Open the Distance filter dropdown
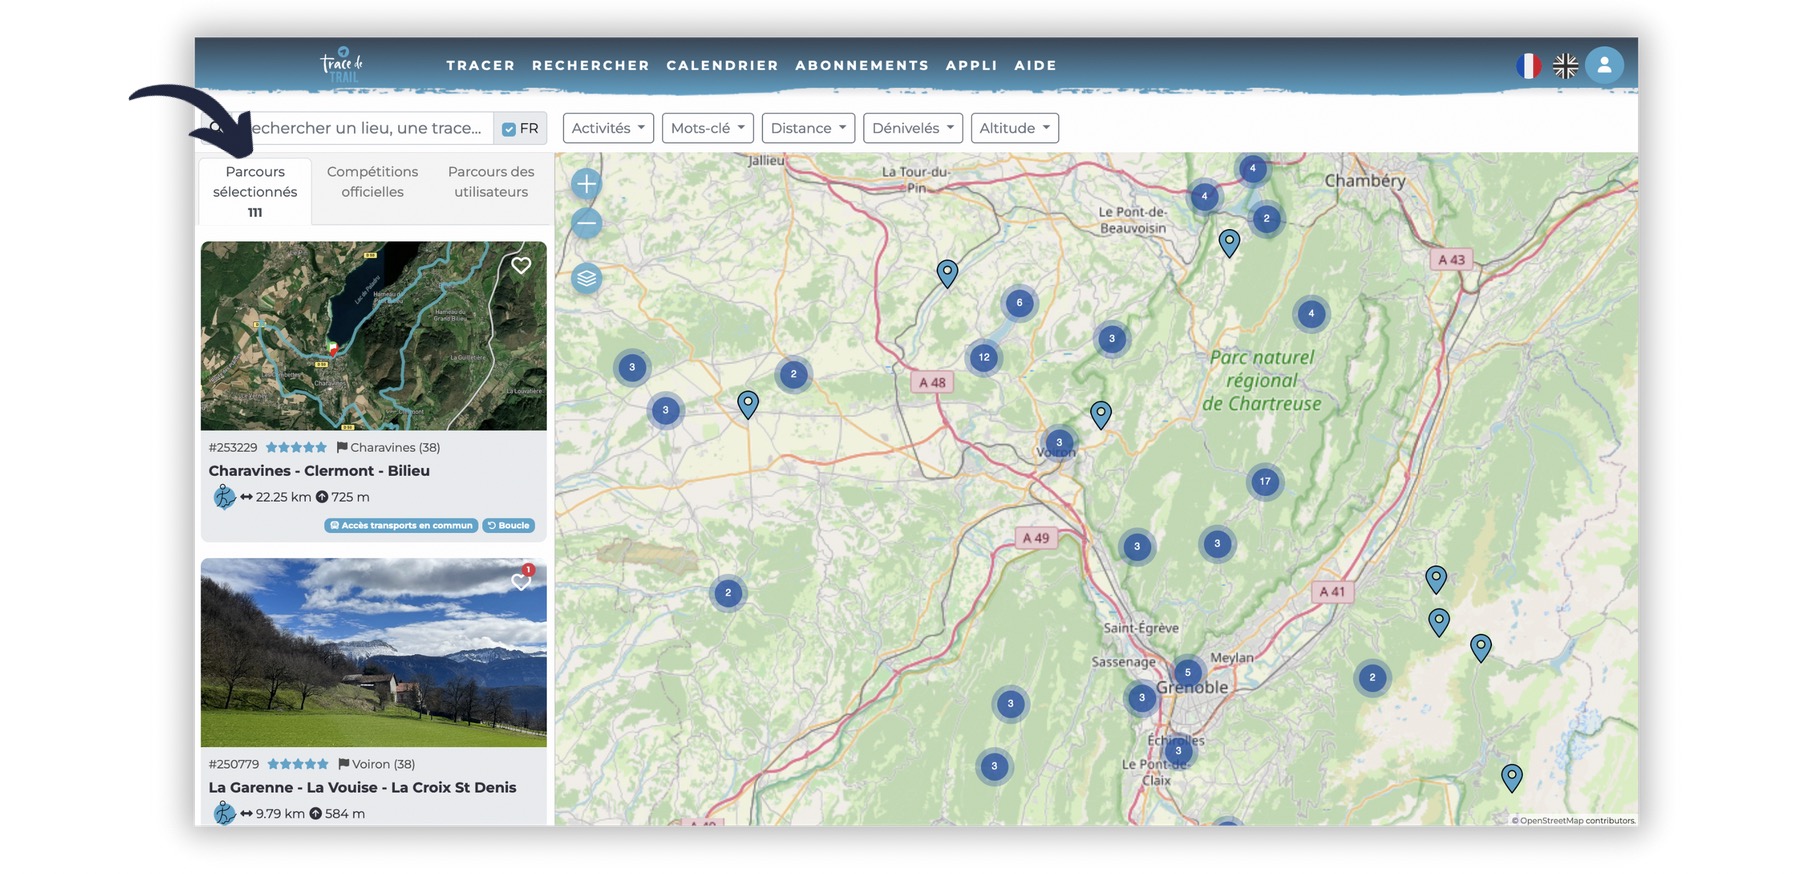1814x874 pixels. [808, 128]
